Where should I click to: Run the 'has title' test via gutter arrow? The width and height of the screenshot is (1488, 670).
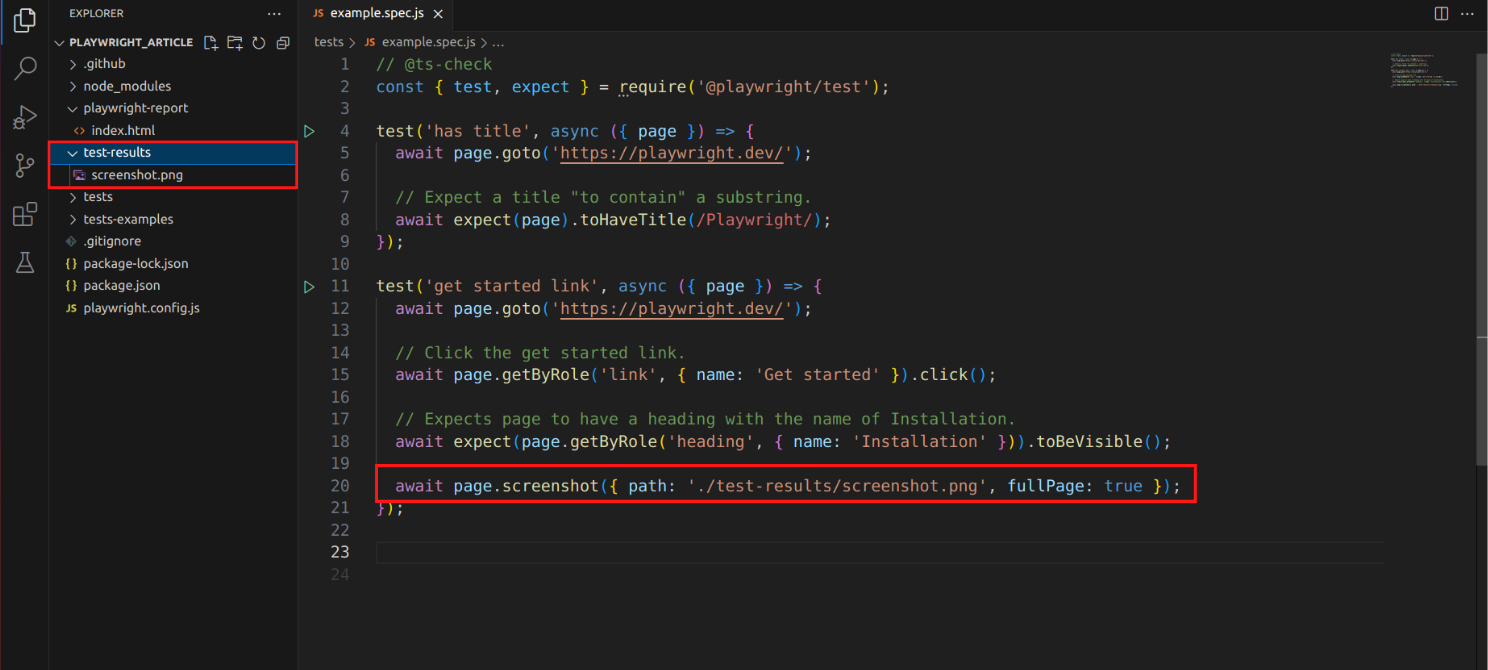[309, 131]
